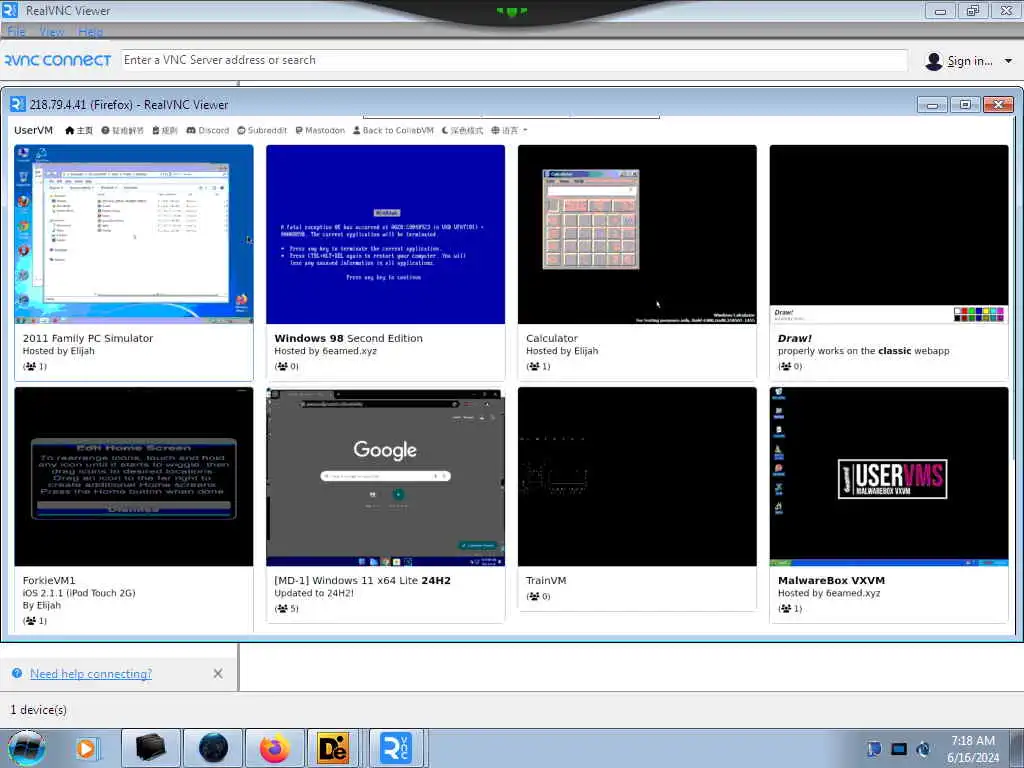Open Windows 98 Second Edition thumbnail
1024x768 pixels.
click(x=385, y=234)
